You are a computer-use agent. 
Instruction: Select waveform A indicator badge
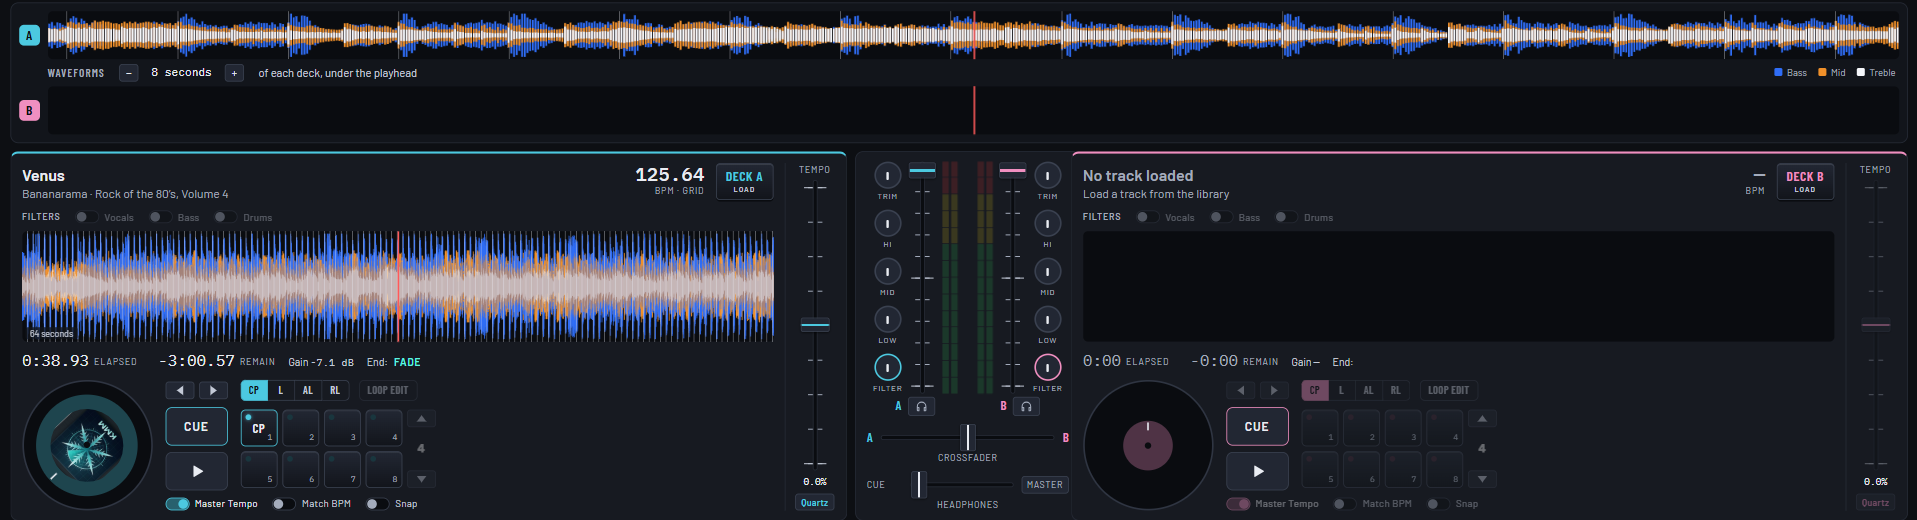coord(29,35)
